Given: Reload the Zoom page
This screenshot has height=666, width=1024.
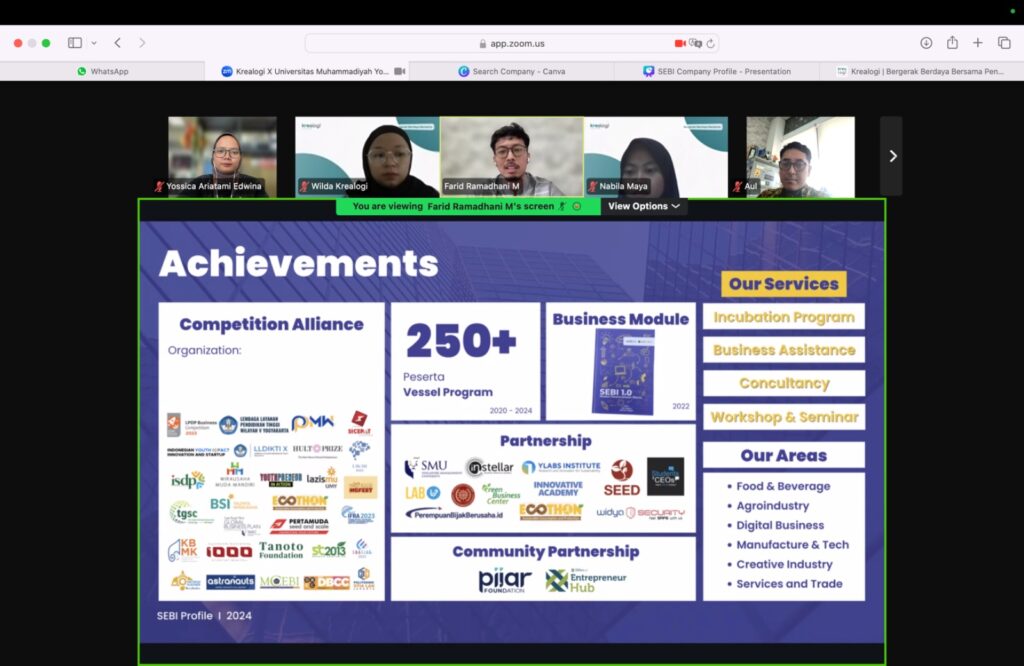Looking at the screenshot, I should tap(711, 44).
